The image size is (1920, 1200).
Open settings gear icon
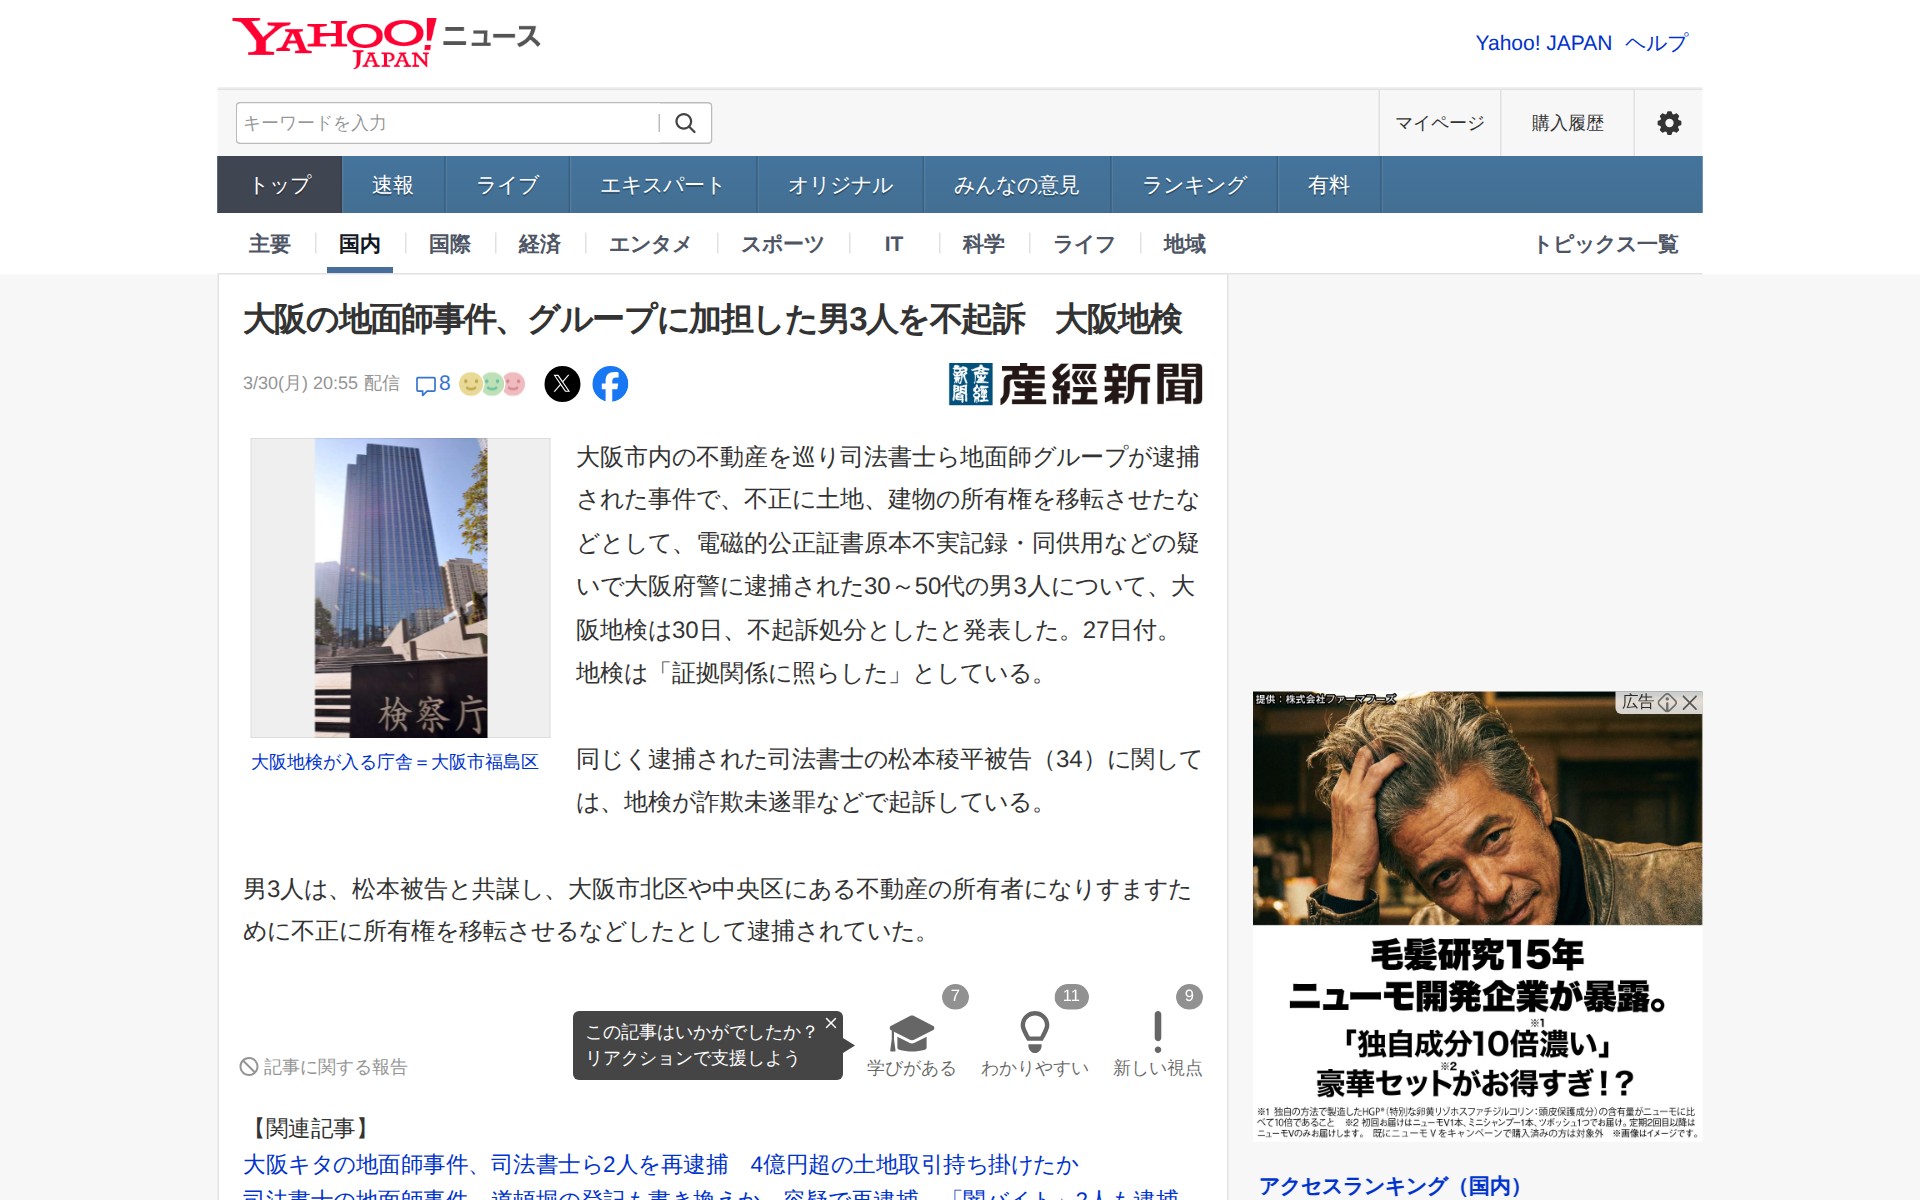pos(1668,123)
